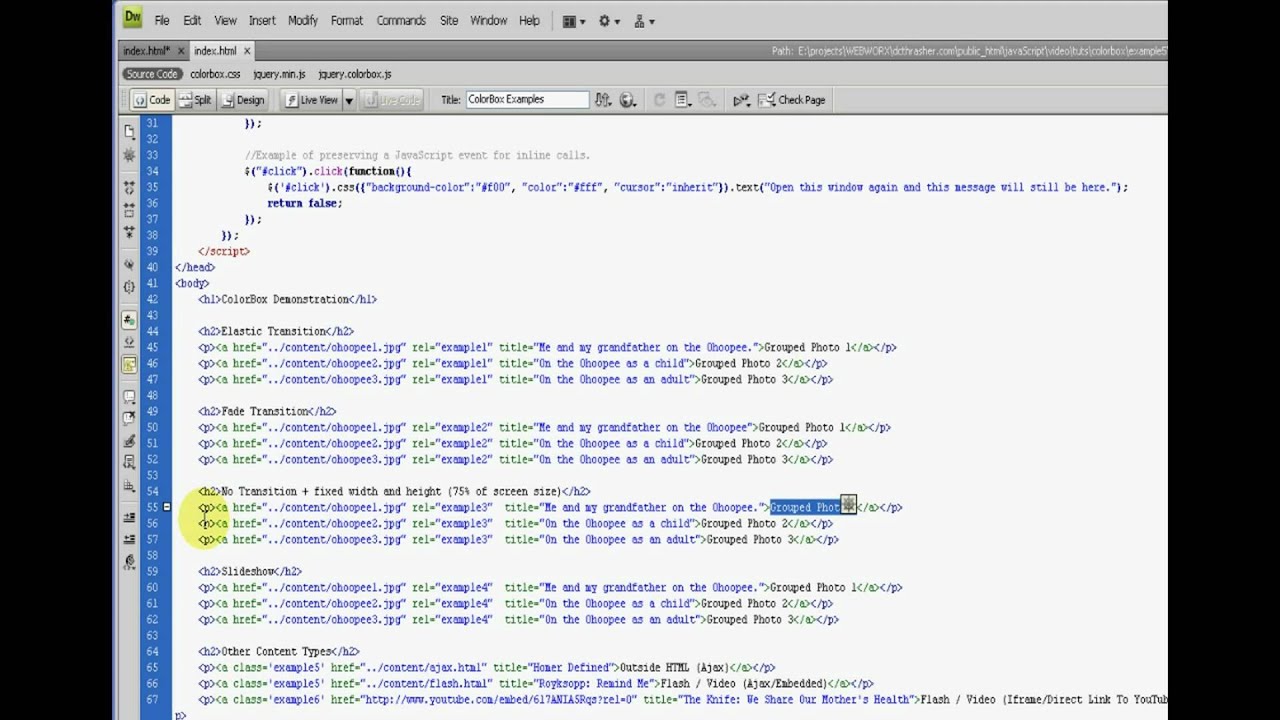Switch to Split view

[x=195, y=100]
